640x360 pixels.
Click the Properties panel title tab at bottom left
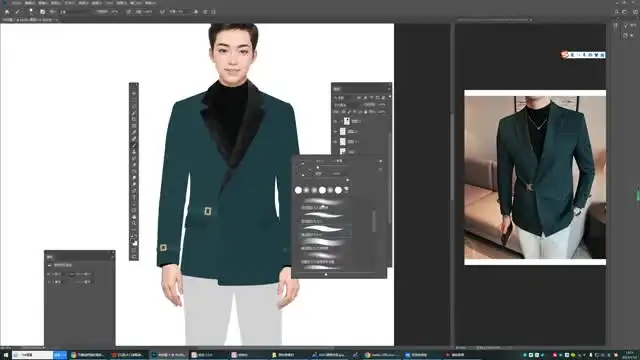click(49, 257)
